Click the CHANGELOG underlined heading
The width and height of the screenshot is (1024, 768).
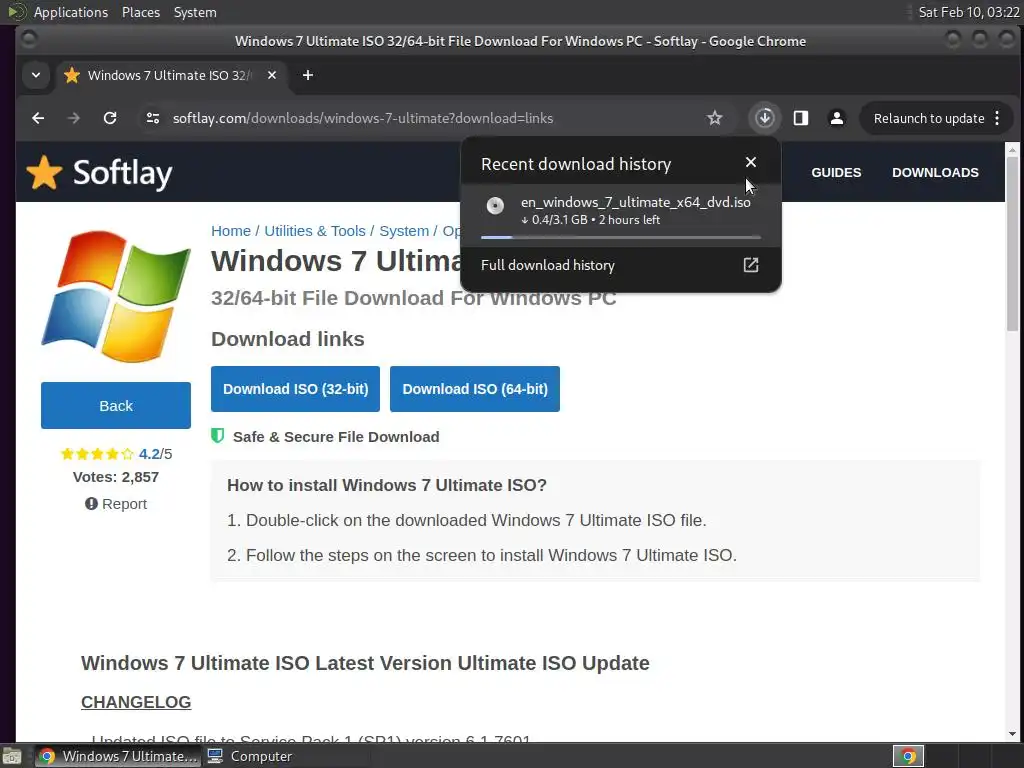pyautogui.click(x=136, y=702)
